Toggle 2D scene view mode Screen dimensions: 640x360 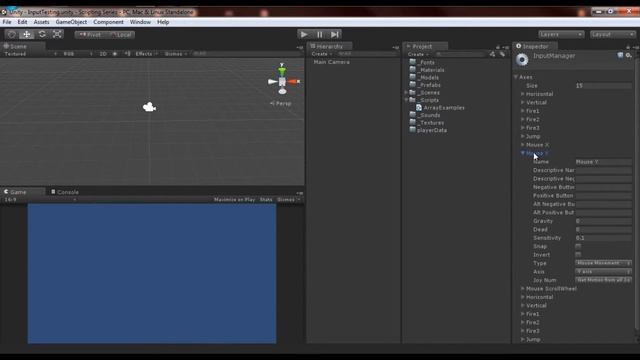point(103,54)
